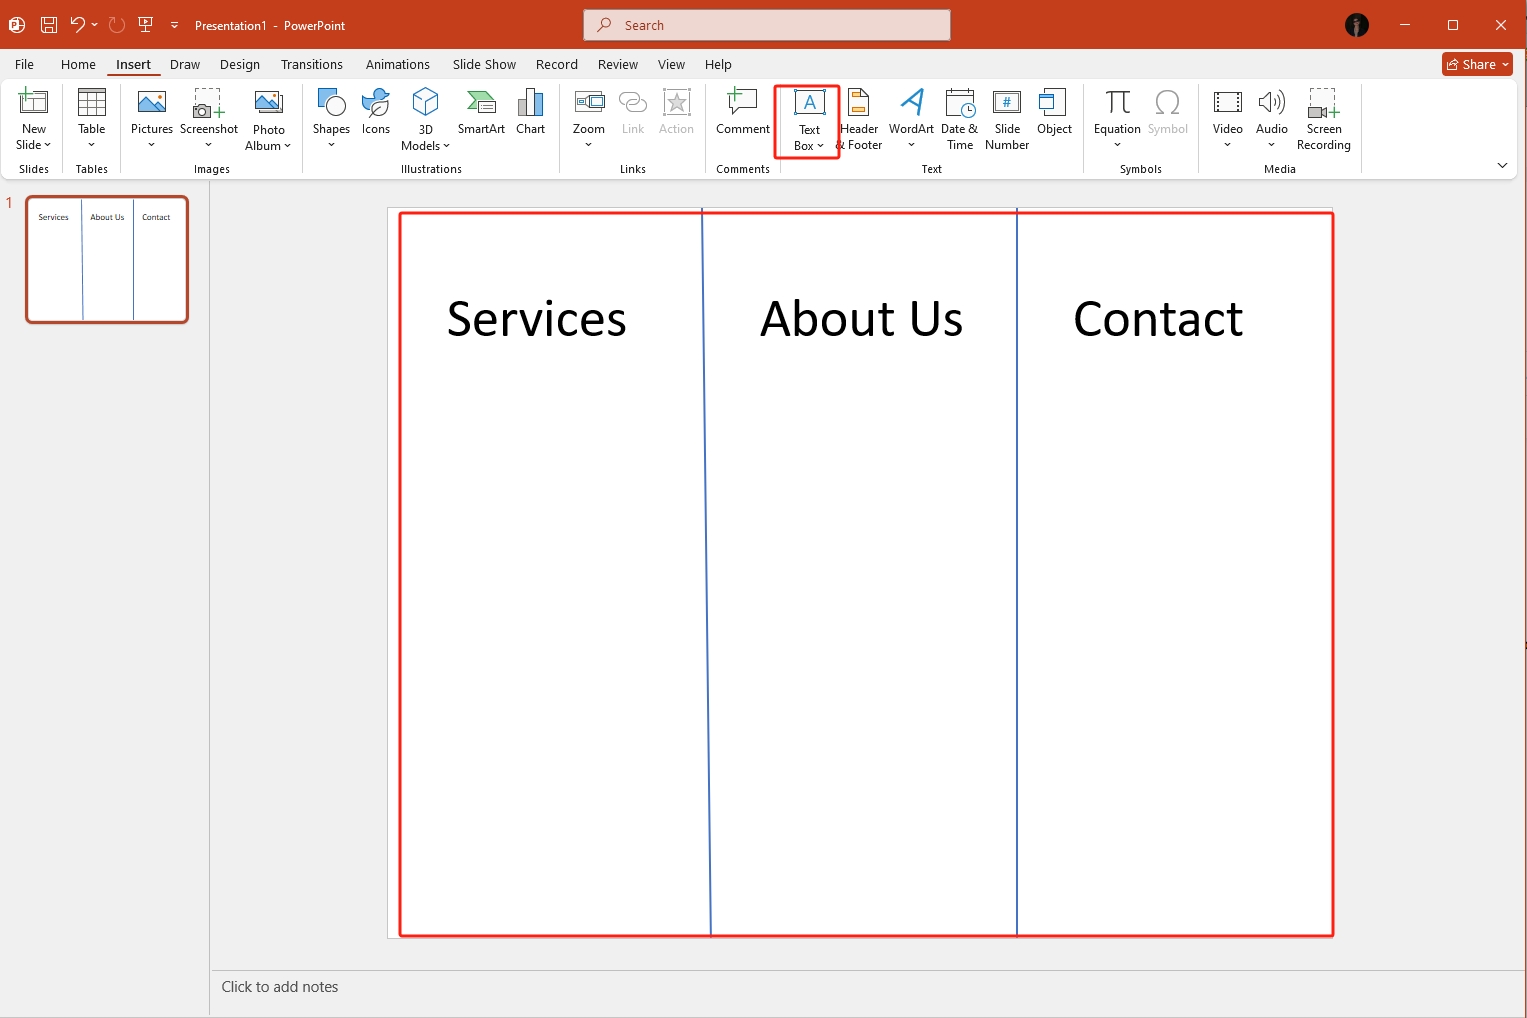Image resolution: width=1527 pixels, height=1018 pixels.
Task: Click the Screenshot tool
Action: pyautogui.click(x=209, y=118)
